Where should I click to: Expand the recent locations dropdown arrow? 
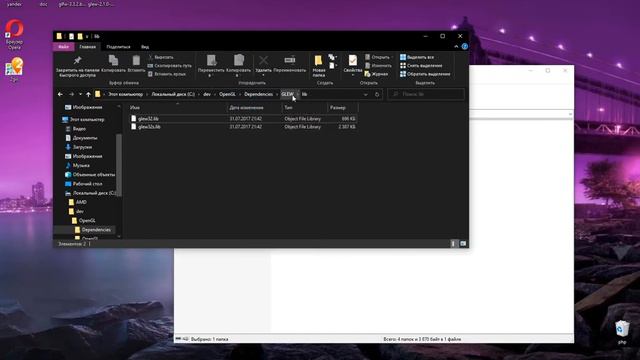[80, 94]
